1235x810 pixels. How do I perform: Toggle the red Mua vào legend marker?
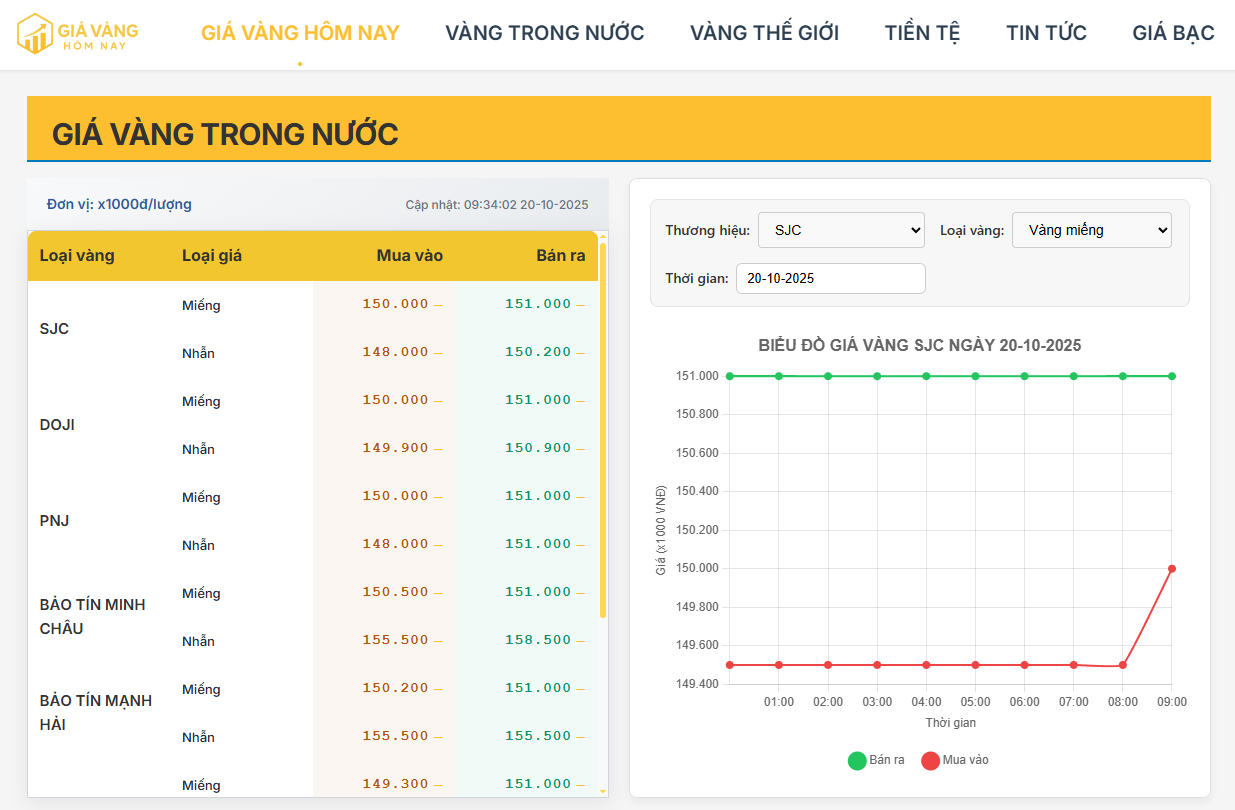click(930, 761)
